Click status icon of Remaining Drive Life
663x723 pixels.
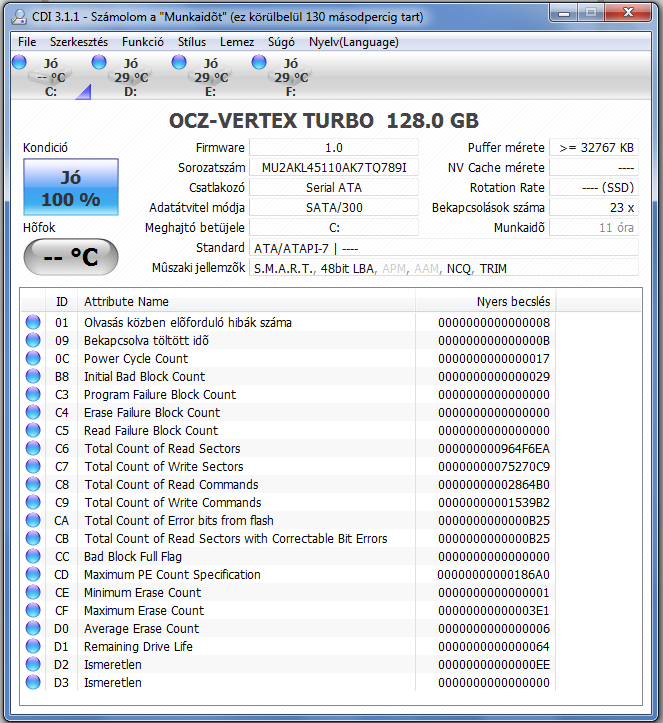click(33, 646)
